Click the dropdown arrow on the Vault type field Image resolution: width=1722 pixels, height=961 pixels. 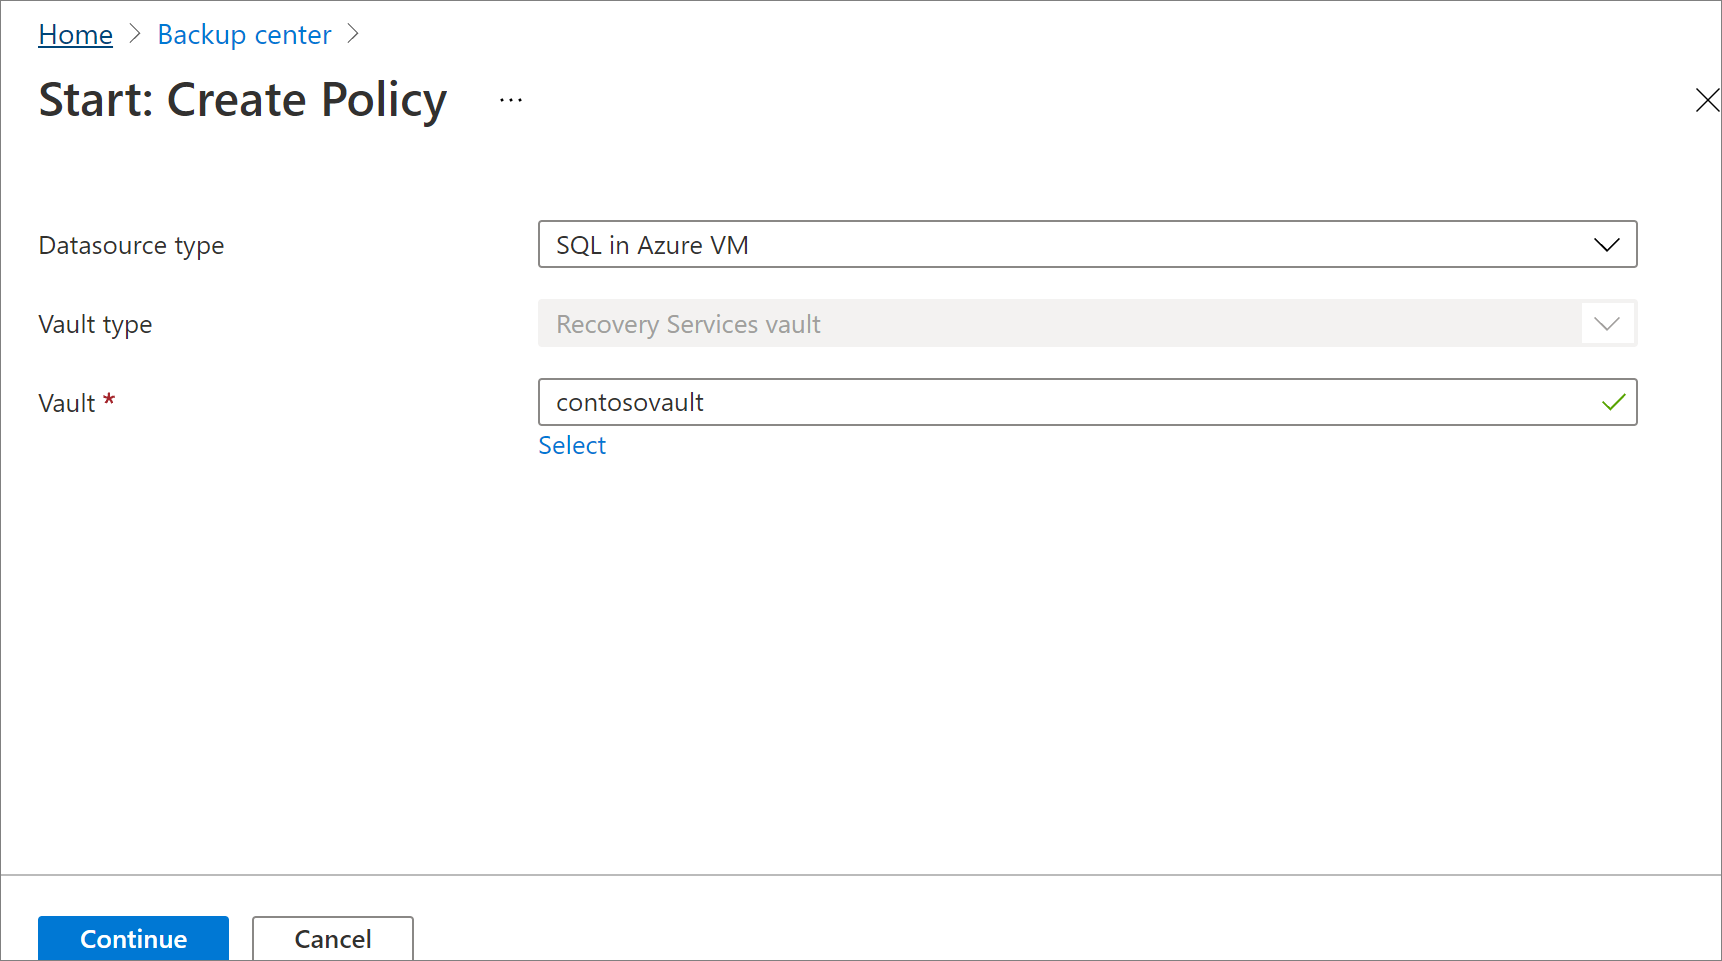[1607, 323]
